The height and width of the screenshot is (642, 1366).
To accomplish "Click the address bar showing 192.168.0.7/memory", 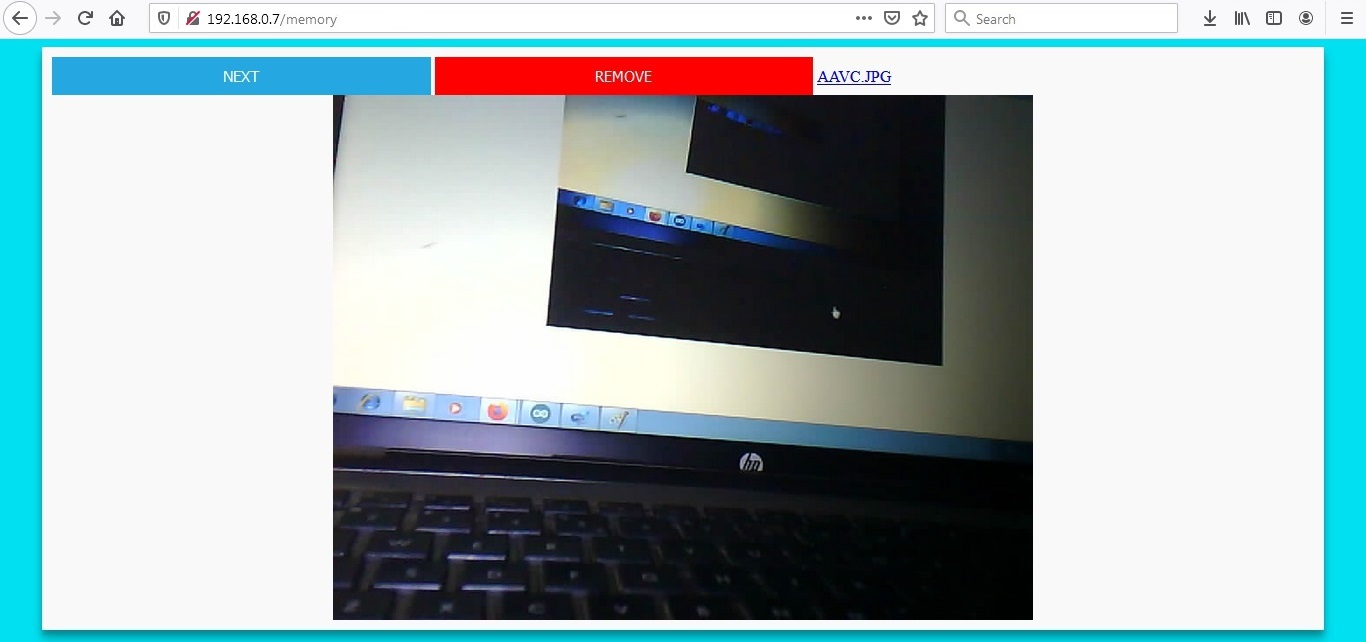I will 400,17.
